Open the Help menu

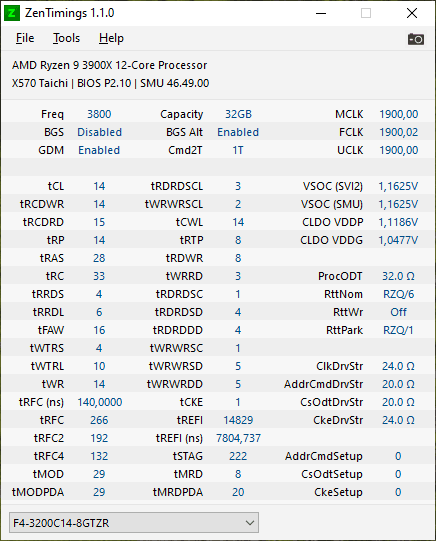click(x=111, y=38)
